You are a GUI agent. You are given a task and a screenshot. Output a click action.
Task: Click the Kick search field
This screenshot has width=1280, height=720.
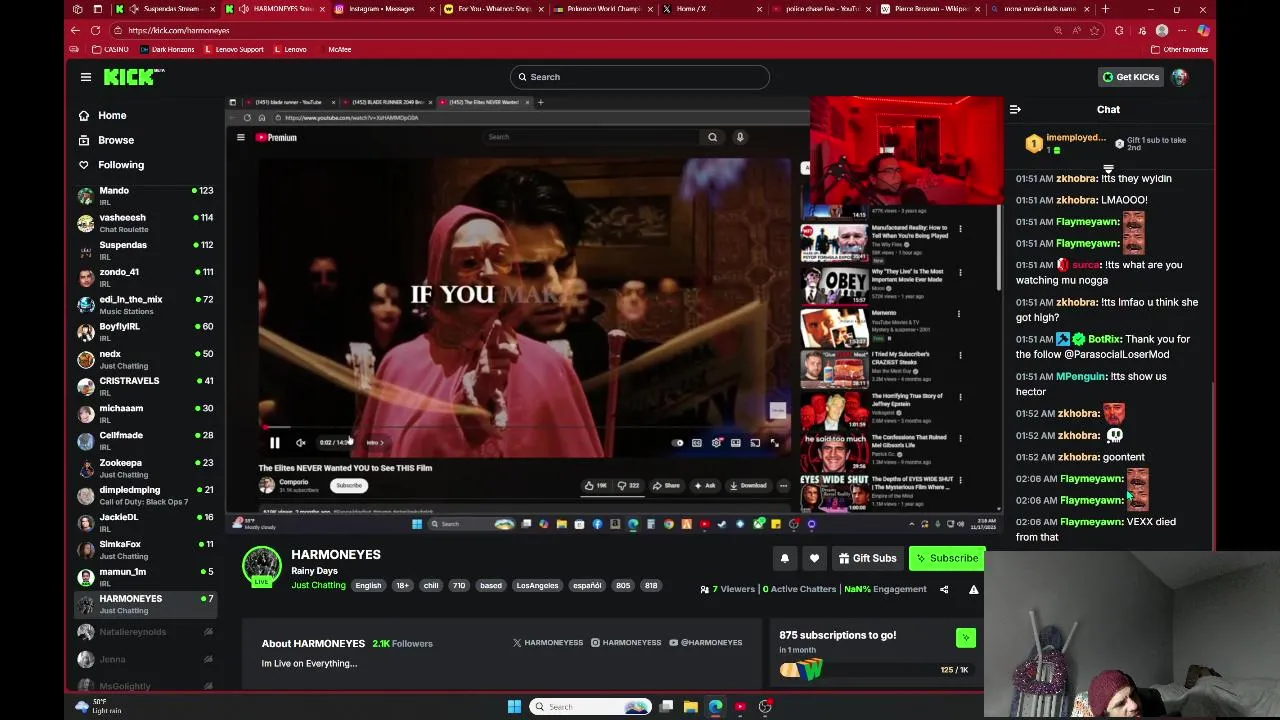point(640,77)
